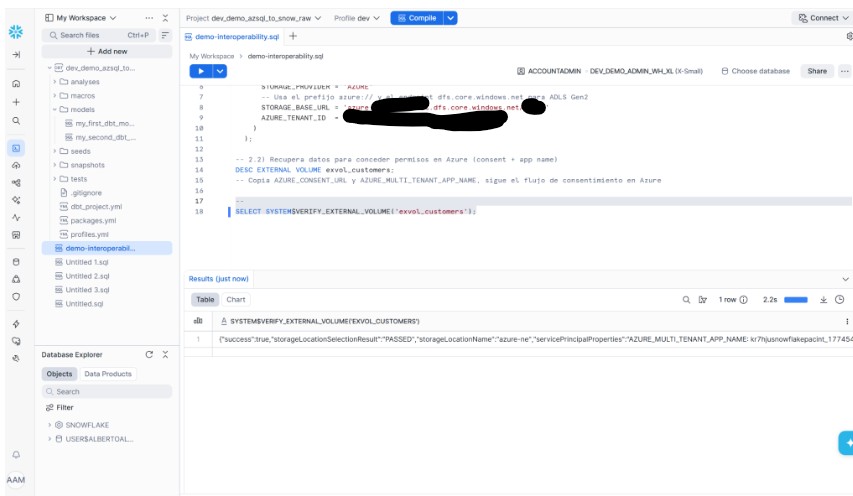The width and height of the screenshot is (853, 496).
Task: Switch results view to Chart
Action: pyautogui.click(x=236, y=299)
